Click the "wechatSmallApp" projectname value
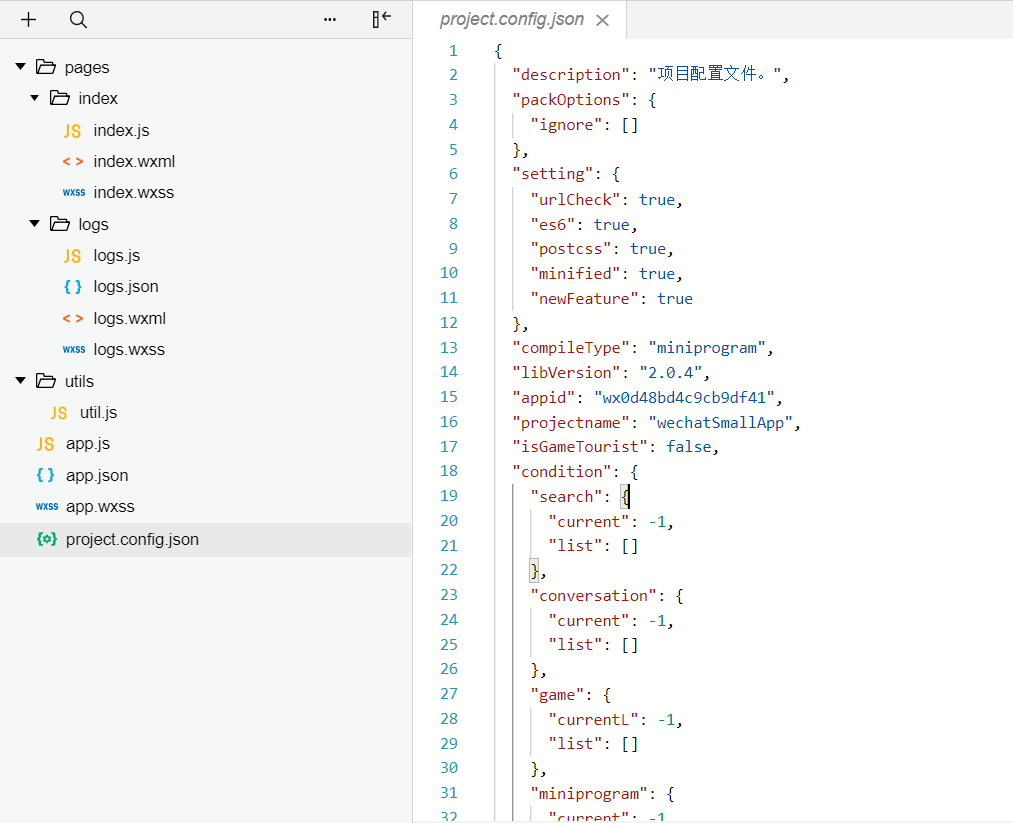1013x823 pixels. tap(720, 423)
